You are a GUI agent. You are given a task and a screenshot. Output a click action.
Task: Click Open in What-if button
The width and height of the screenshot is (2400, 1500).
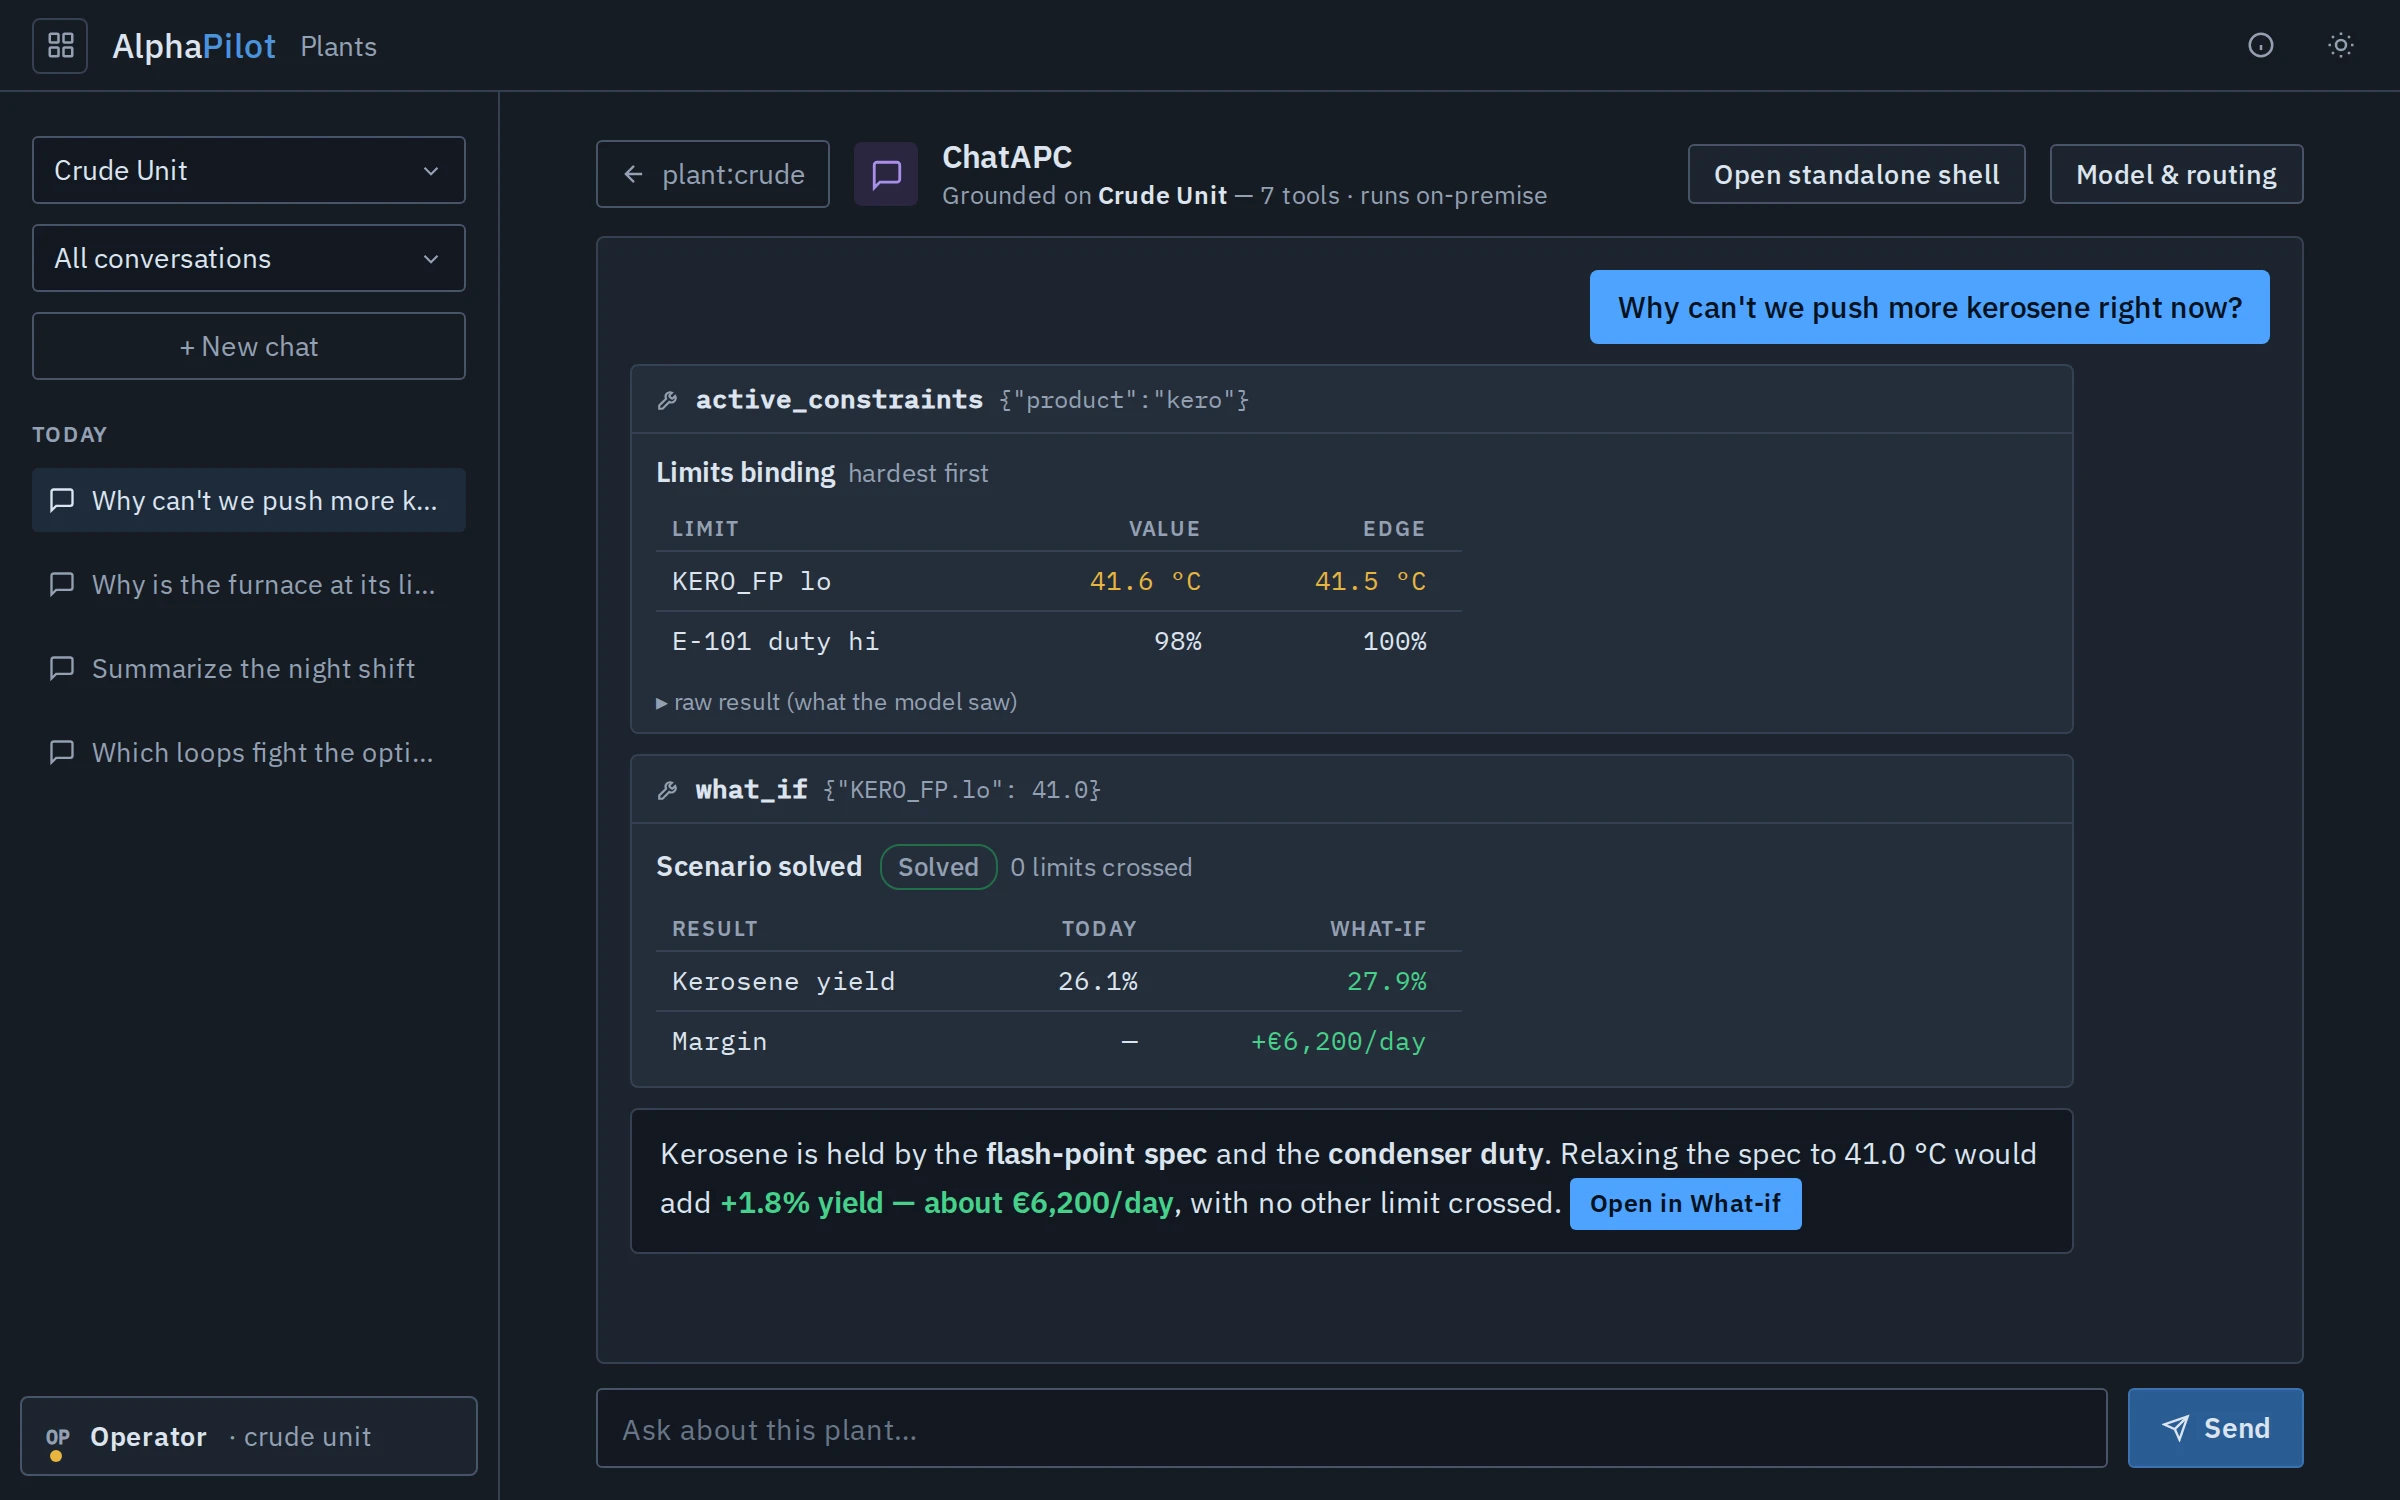pyautogui.click(x=1685, y=1203)
